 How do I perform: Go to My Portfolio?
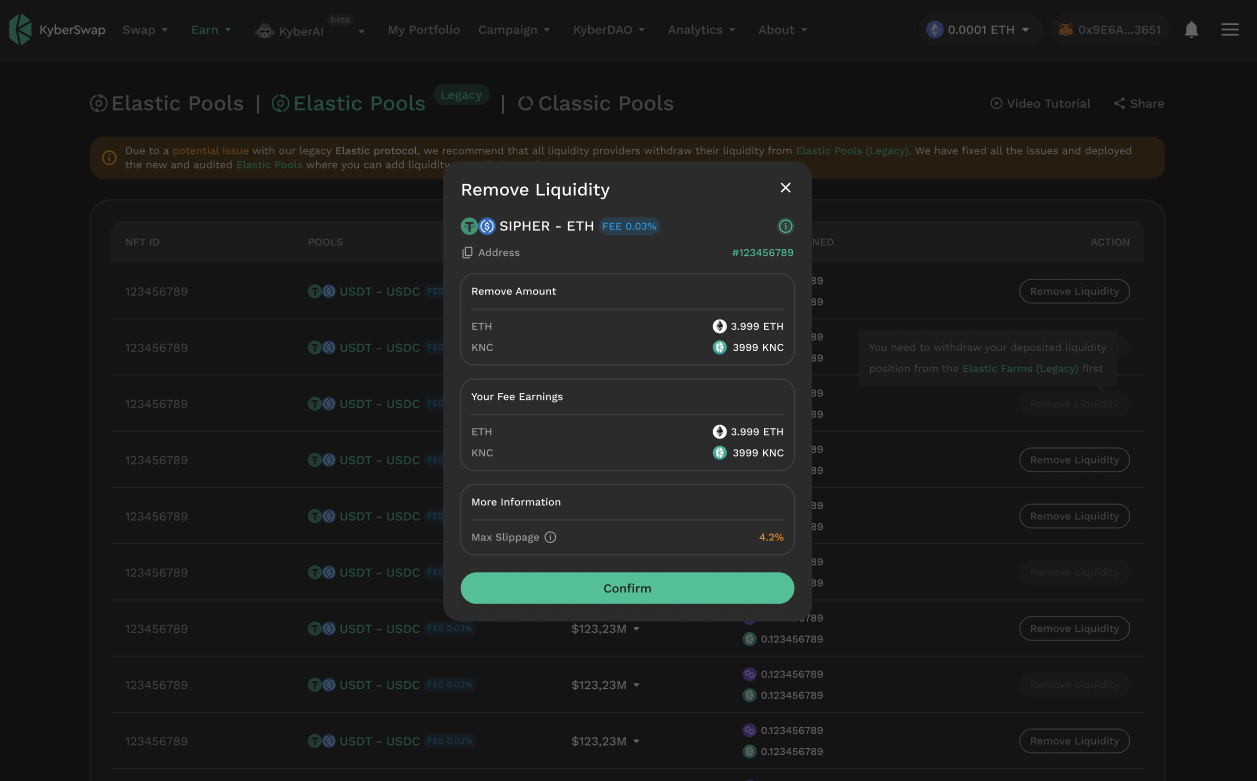424,30
